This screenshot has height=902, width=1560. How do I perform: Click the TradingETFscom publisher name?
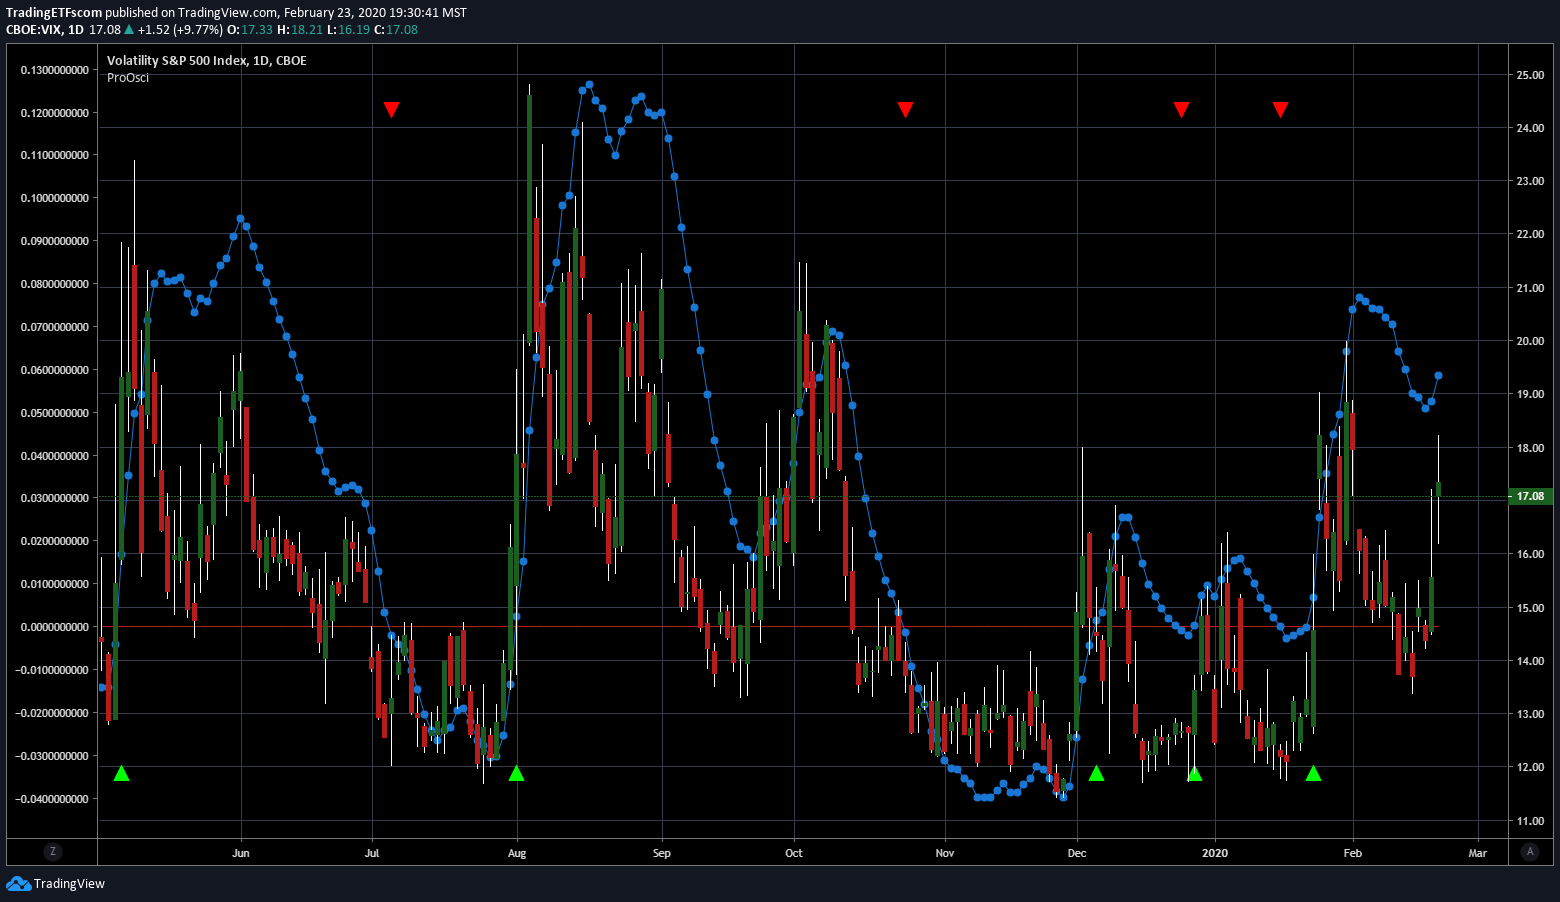point(54,13)
